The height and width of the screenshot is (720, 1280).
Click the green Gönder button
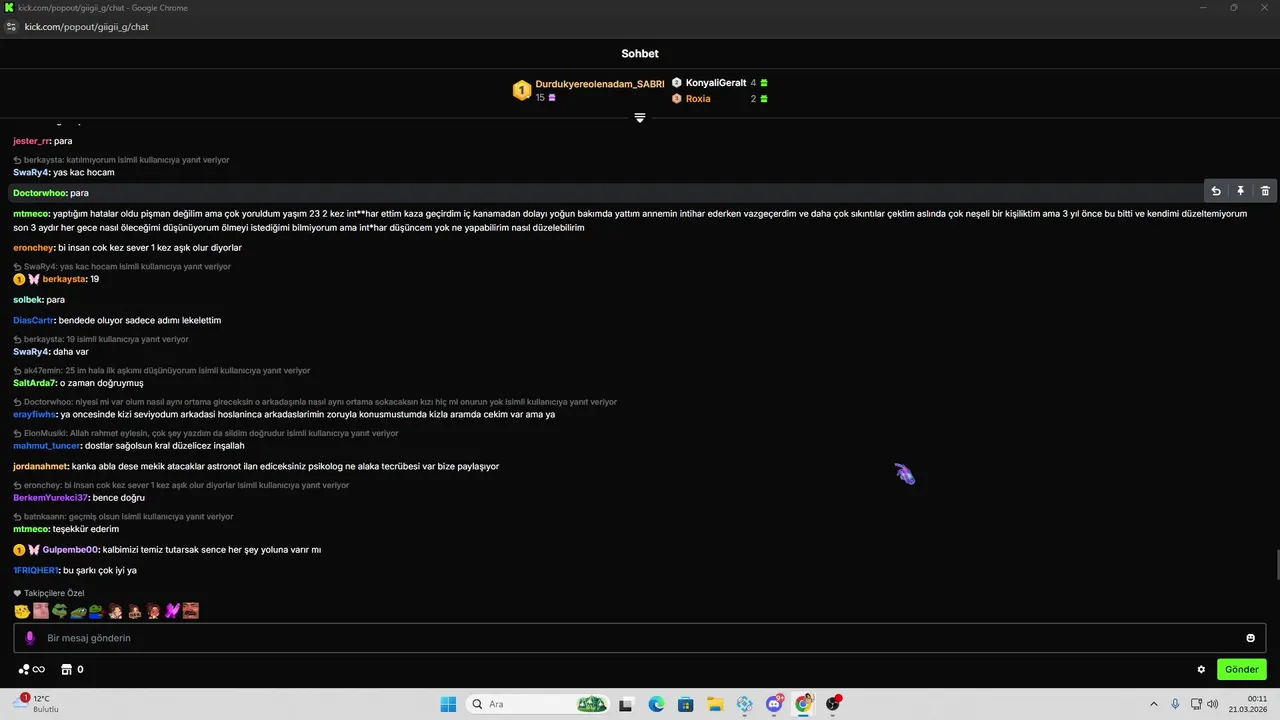pyautogui.click(x=1242, y=669)
